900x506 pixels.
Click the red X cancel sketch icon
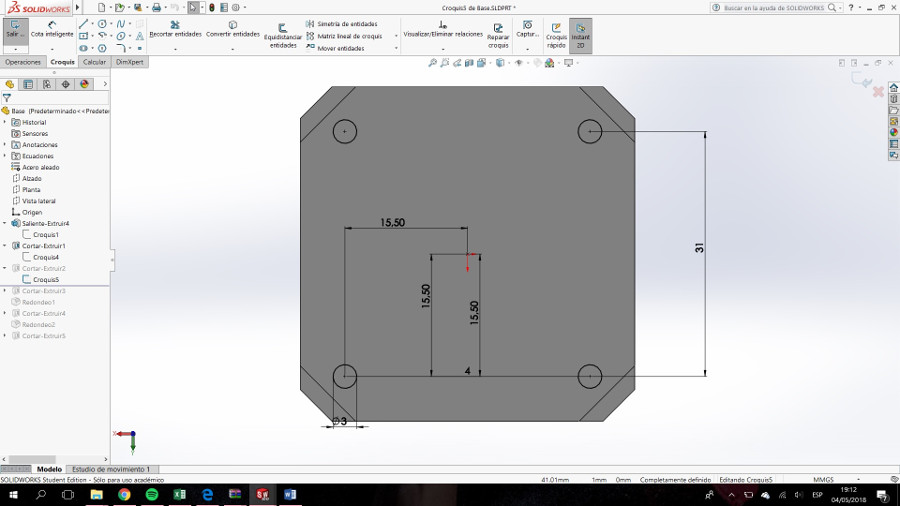(x=878, y=91)
